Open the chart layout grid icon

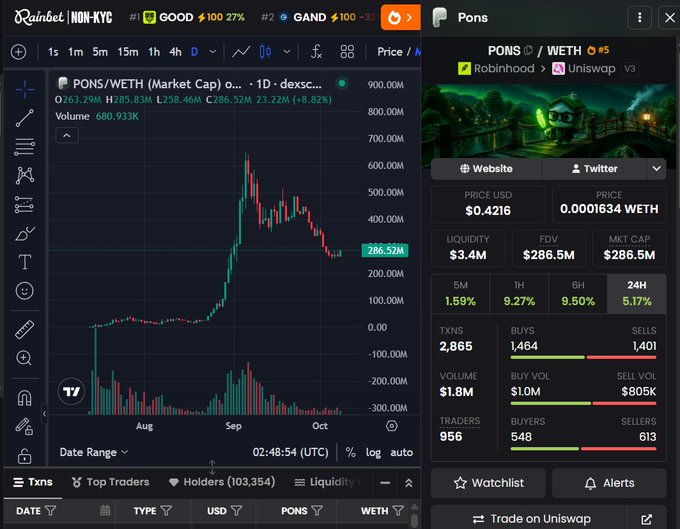tap(347, 52)
